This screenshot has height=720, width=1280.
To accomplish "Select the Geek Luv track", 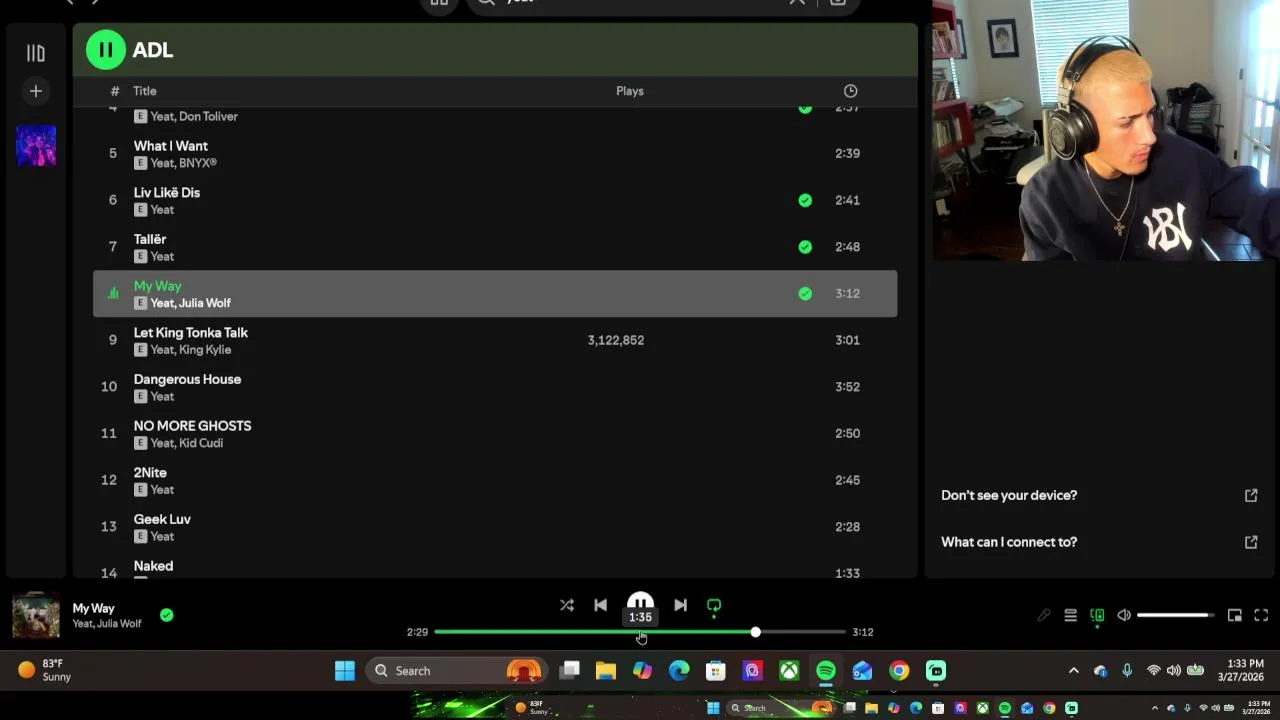I will click(162, 519).
